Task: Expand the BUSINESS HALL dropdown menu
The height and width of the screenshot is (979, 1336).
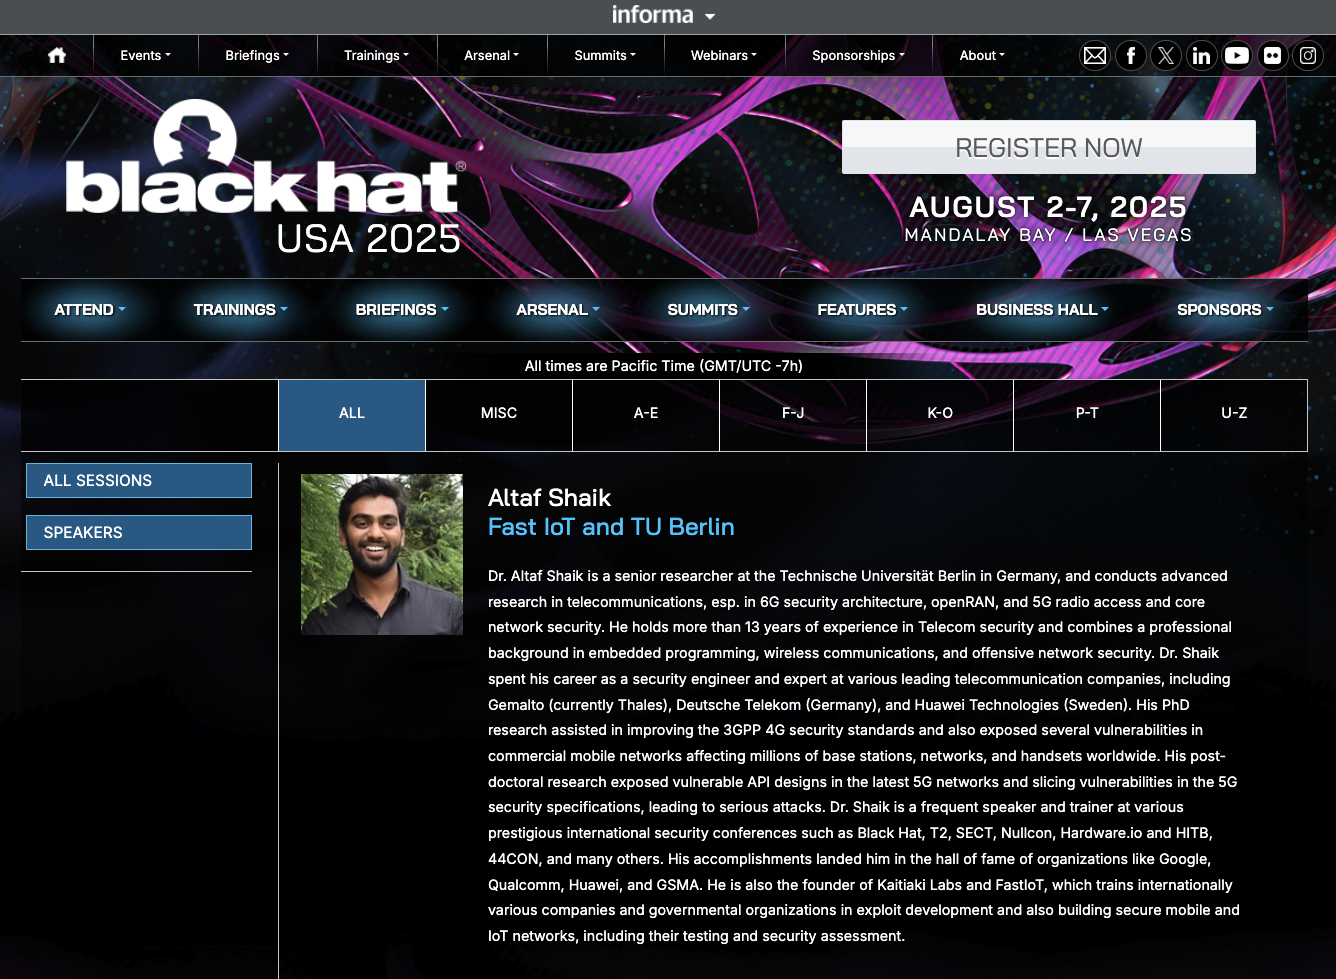Action: (x=1041, y=310)
